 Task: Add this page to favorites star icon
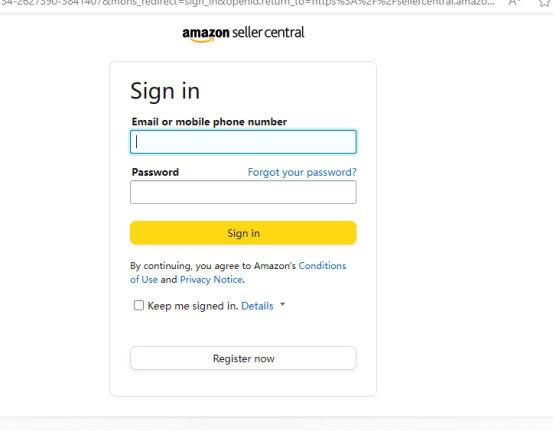544,3
